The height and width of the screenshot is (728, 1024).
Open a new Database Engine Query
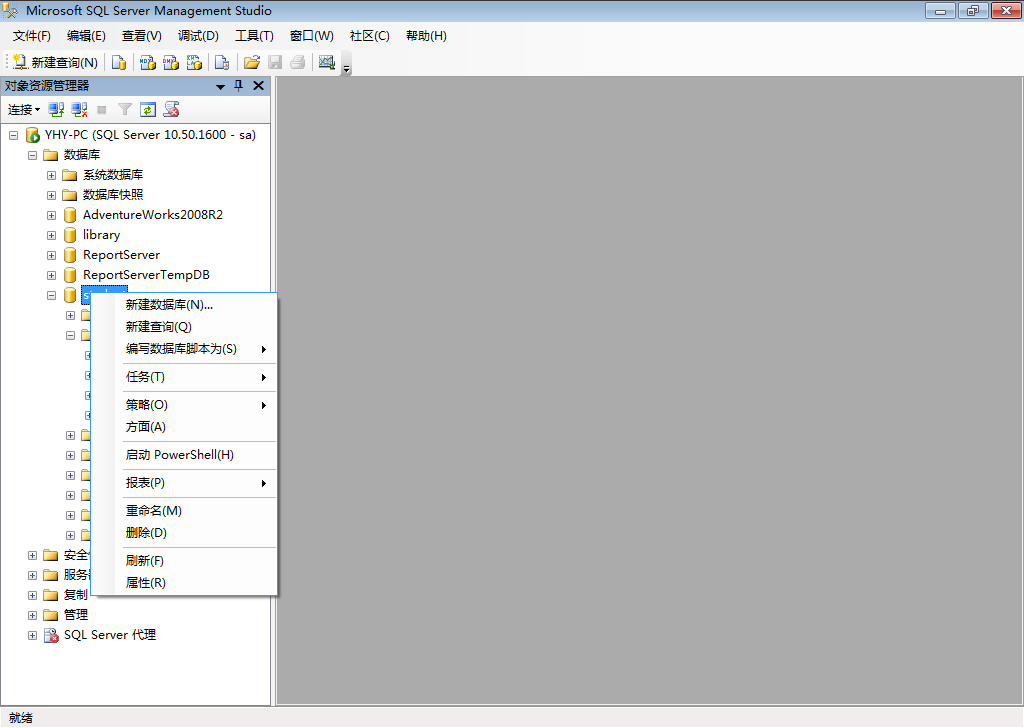coord(119,62)
